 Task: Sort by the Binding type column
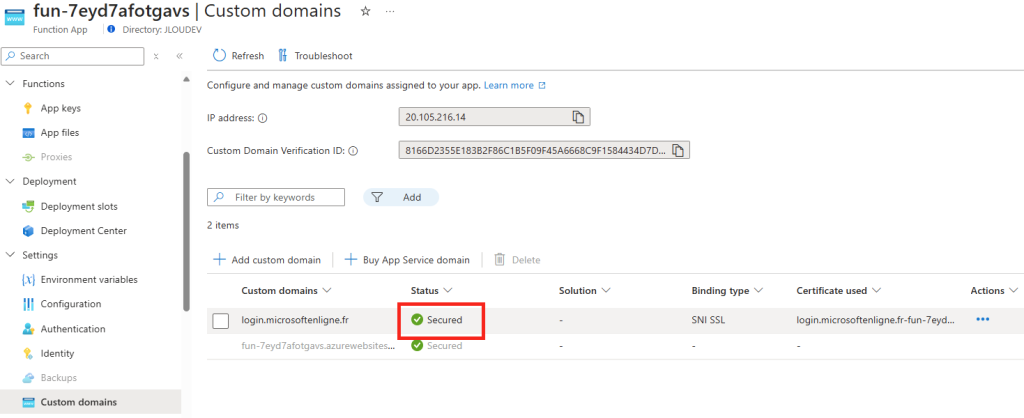pyautogui.click(x=728, y=290)
